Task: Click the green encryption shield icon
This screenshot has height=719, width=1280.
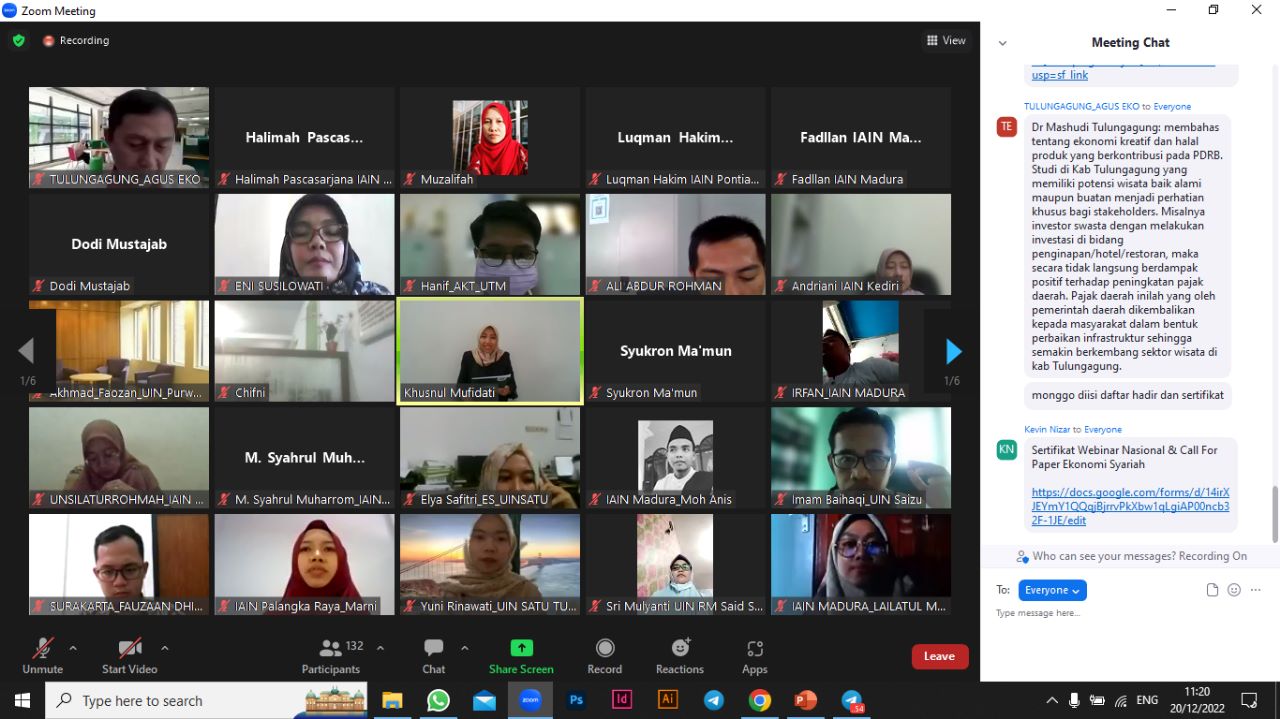Action: click(19, 41)
